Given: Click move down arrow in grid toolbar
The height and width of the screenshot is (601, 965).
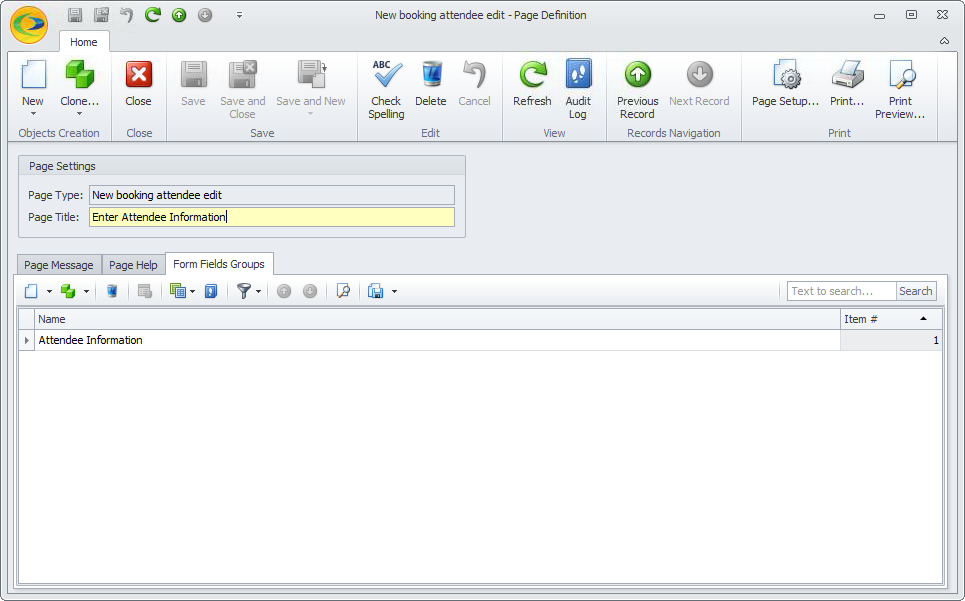Looking at the screenshot, I should pos(310,291).
